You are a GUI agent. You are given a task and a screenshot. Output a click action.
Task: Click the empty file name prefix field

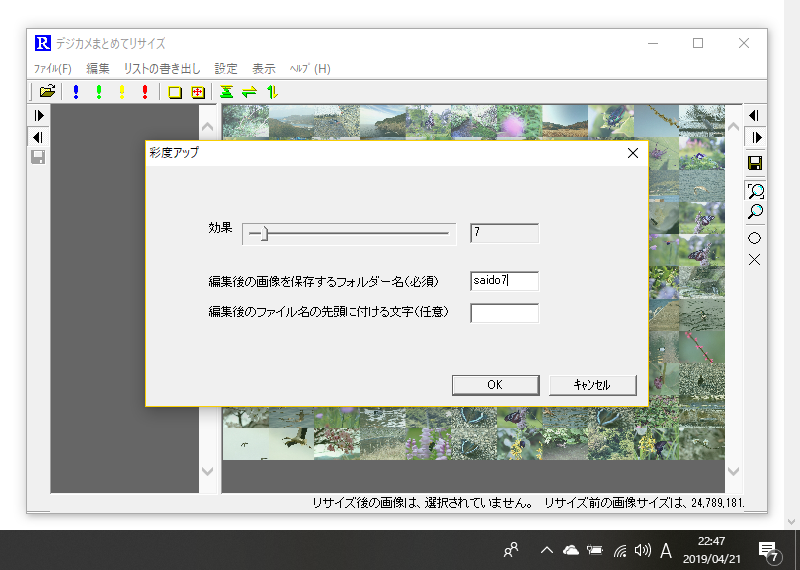(x=504, y=313)
